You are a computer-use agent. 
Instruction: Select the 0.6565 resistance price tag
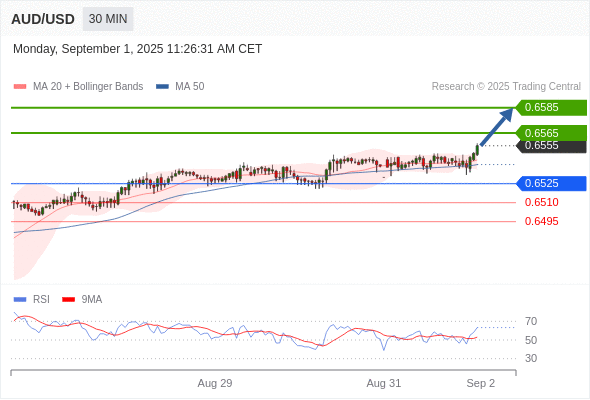[x=551, y=133]
